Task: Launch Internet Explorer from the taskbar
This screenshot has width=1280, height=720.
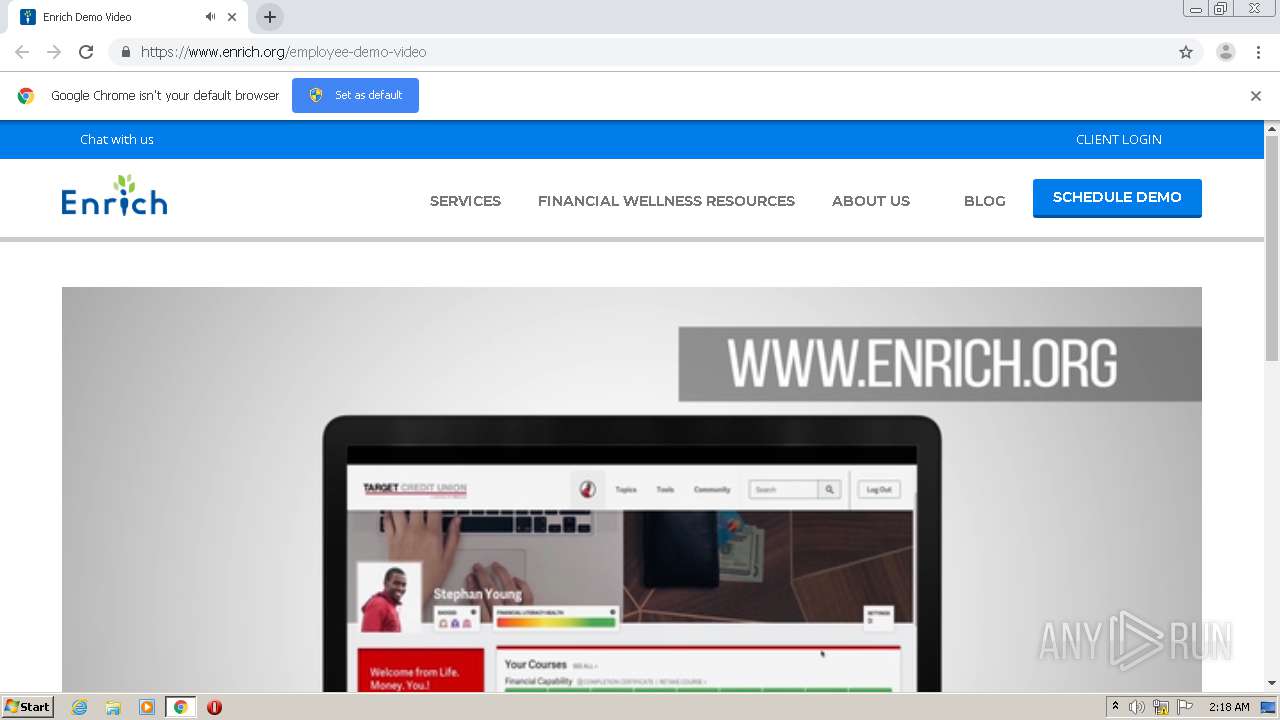Action: (x=79, y=707)
